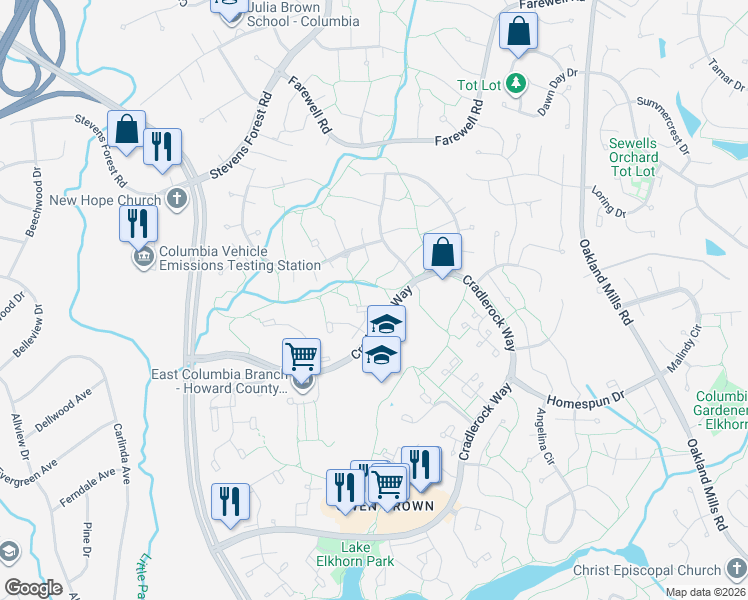Select the Beechwood Dr label
The height and width of the screenshot is (600, 748).
(x=33, y=202)
